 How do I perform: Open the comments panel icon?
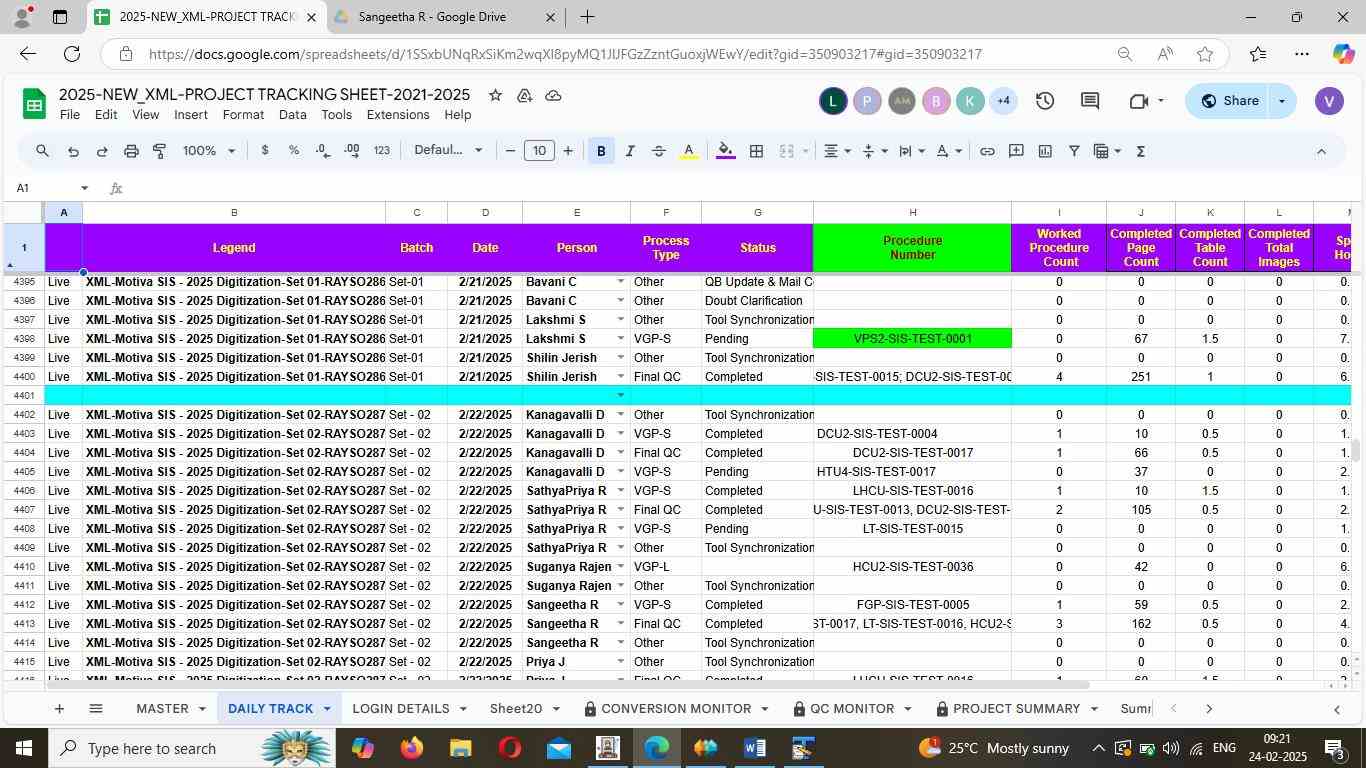click(x=1090, y=101)
